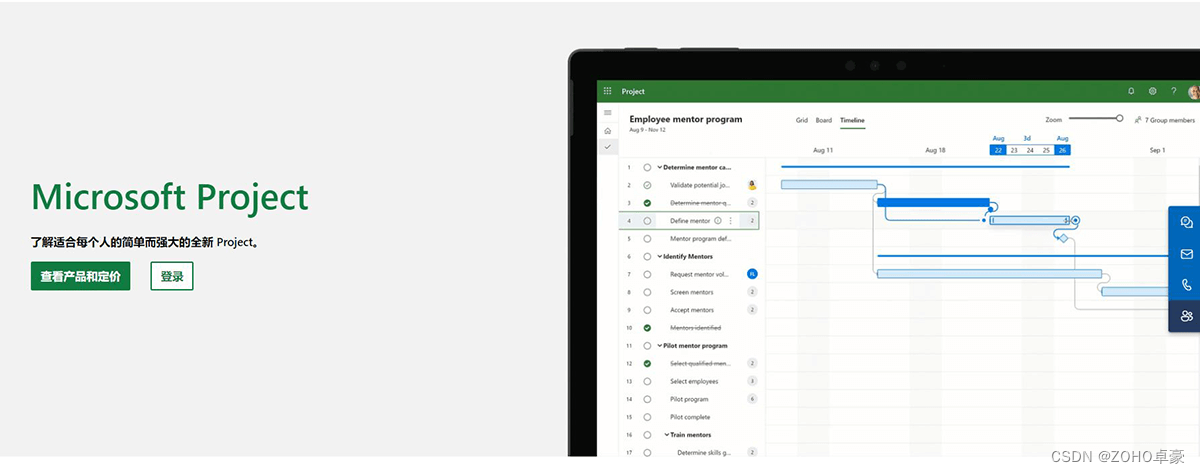Click FL assignee badge on Request mentor row
Viewport: 1200px width, 474px height.
click(x=752, y=274)
